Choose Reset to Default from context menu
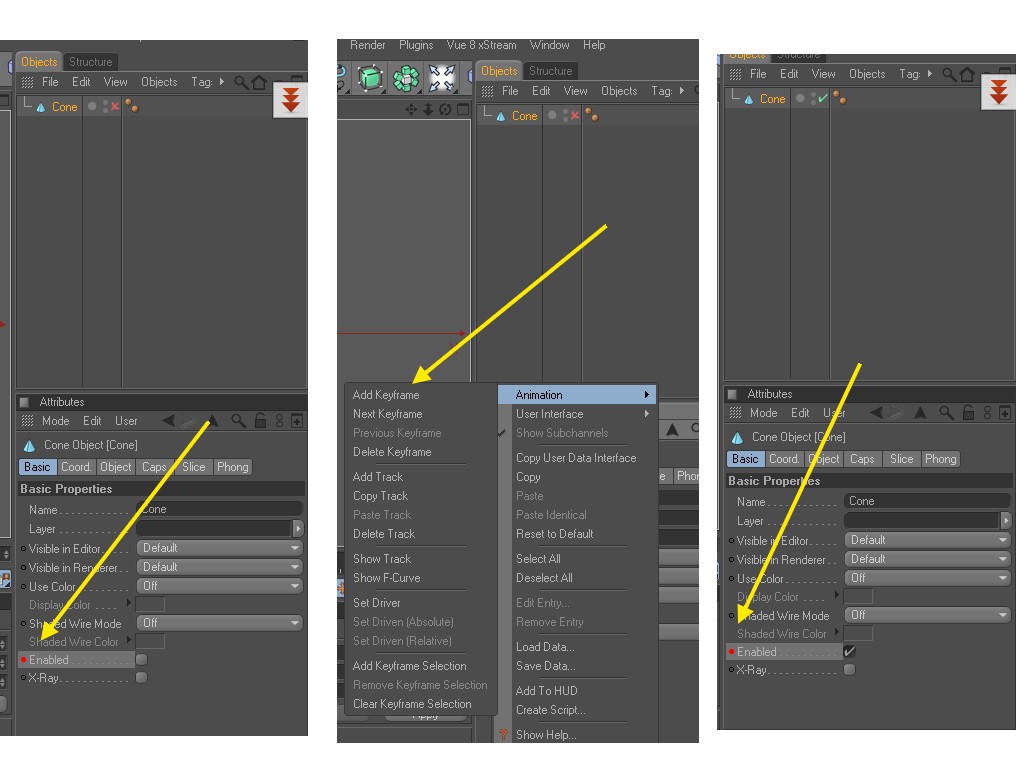1024x768 pixels. coord(554,534)
